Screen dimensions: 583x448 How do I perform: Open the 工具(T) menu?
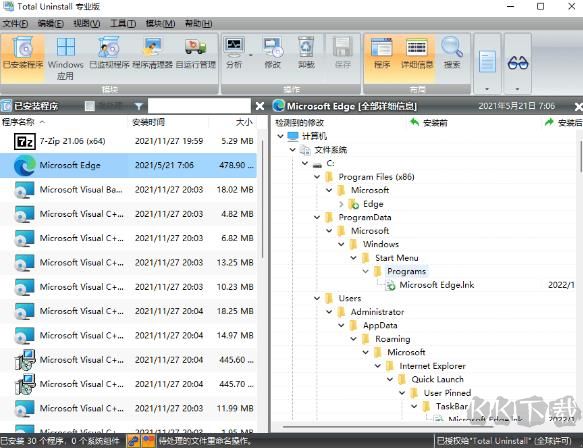pos(123,24)
